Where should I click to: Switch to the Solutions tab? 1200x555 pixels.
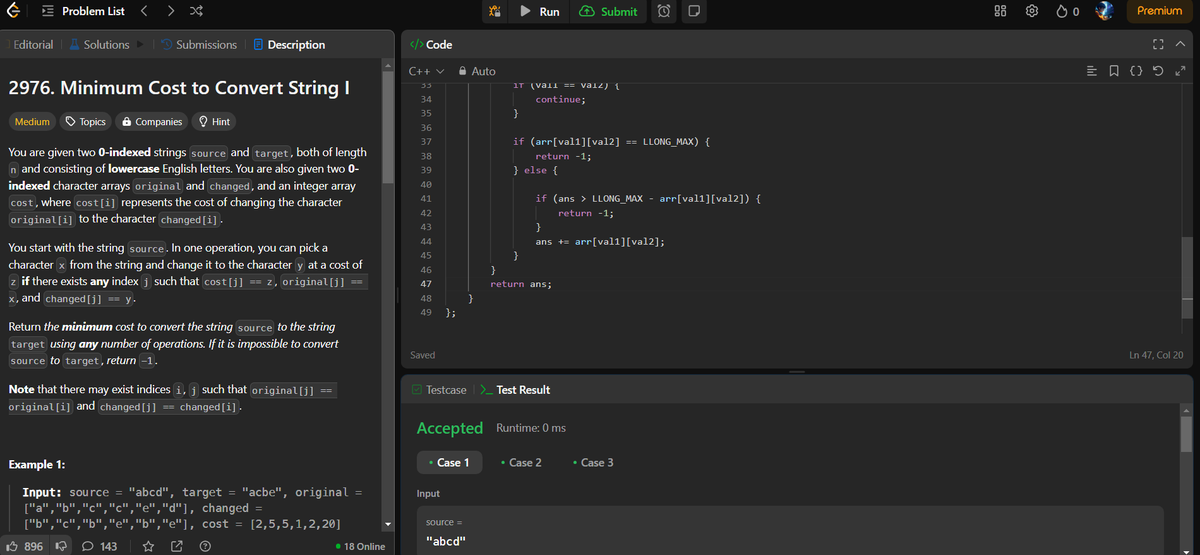tap(99, 45)
